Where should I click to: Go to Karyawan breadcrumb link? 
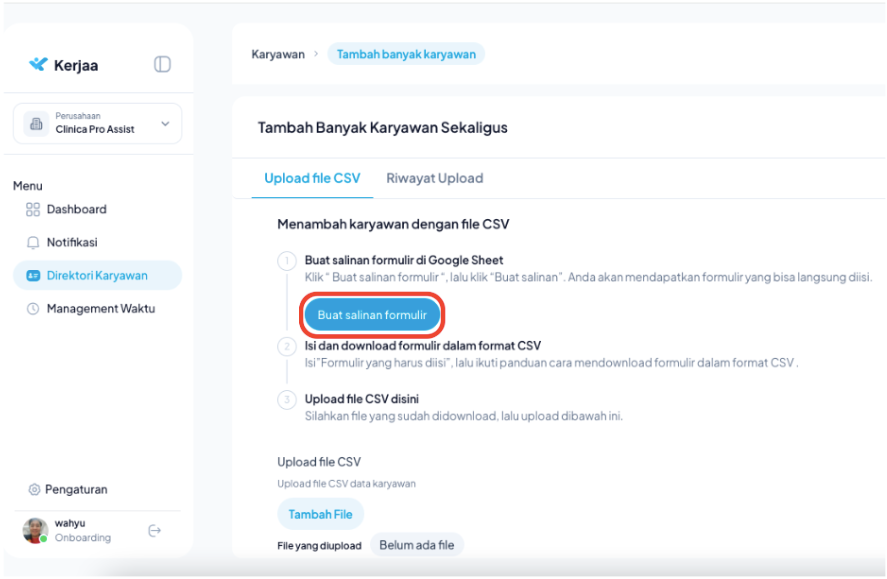pyautogui.click(x=278, y=54)
